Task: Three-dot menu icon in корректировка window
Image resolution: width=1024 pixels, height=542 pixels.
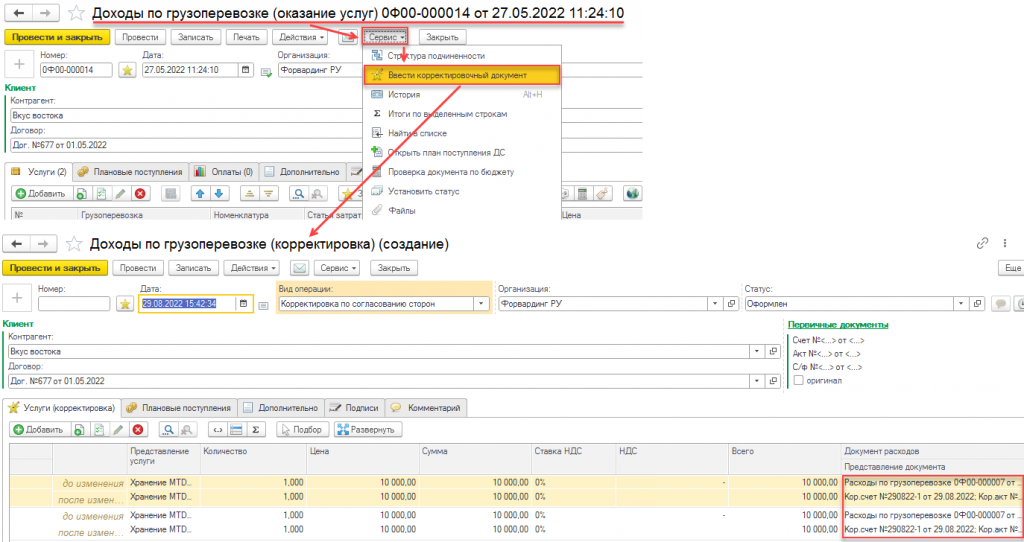Action: click(x=1005, y=244)
